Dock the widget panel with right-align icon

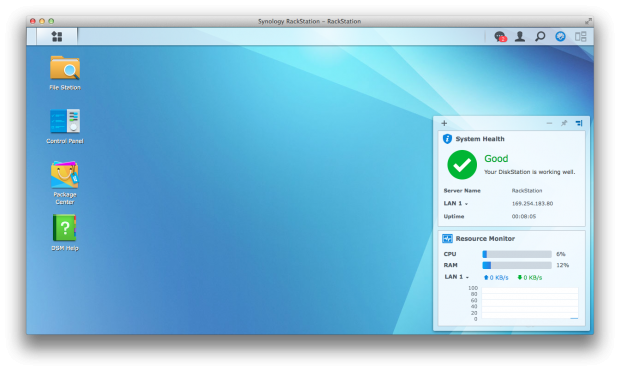[579, 123]
